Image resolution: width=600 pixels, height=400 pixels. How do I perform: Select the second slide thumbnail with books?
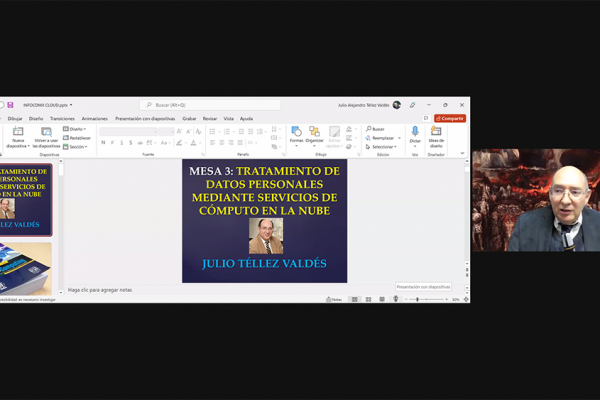tap(26, 269)
